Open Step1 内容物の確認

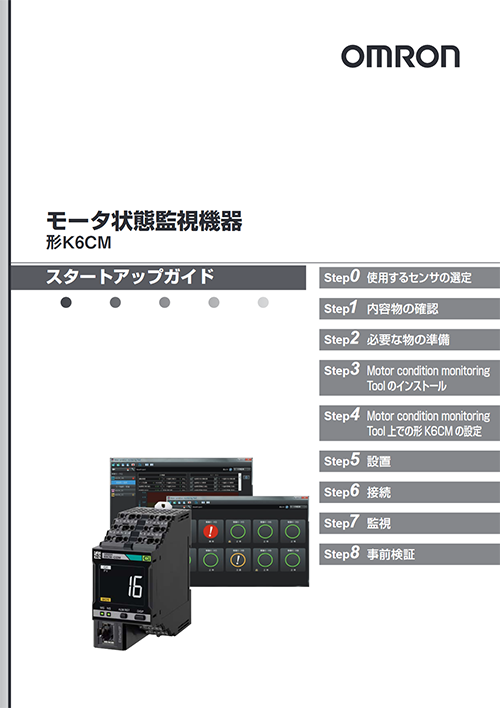coord(409,308)
